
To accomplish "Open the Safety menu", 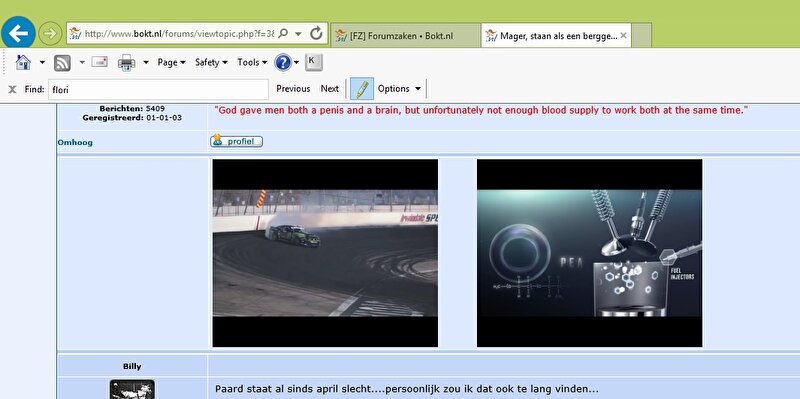I will [x=211, y=62].
